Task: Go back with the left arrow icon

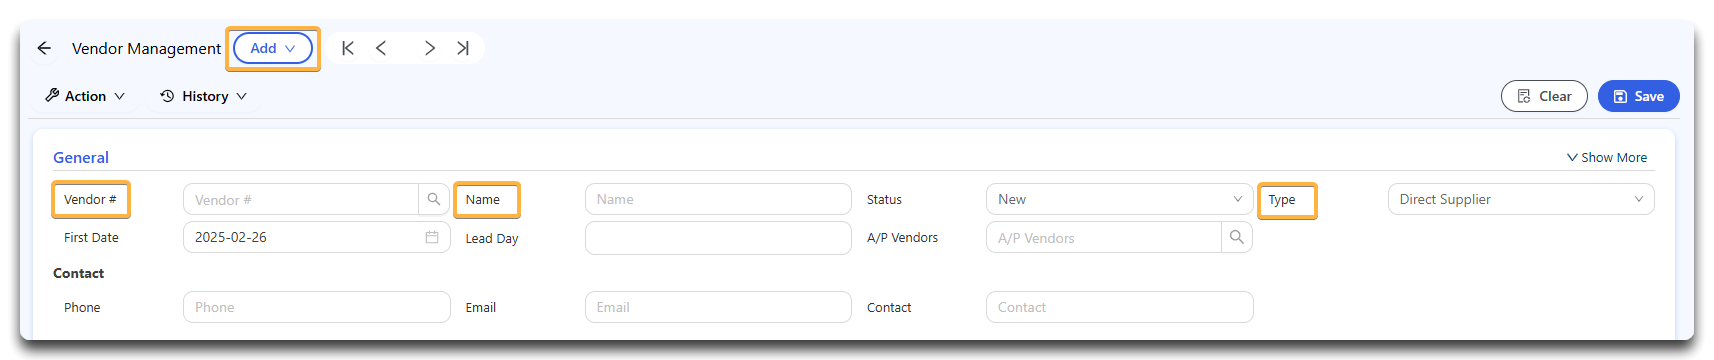Action: 44,48
